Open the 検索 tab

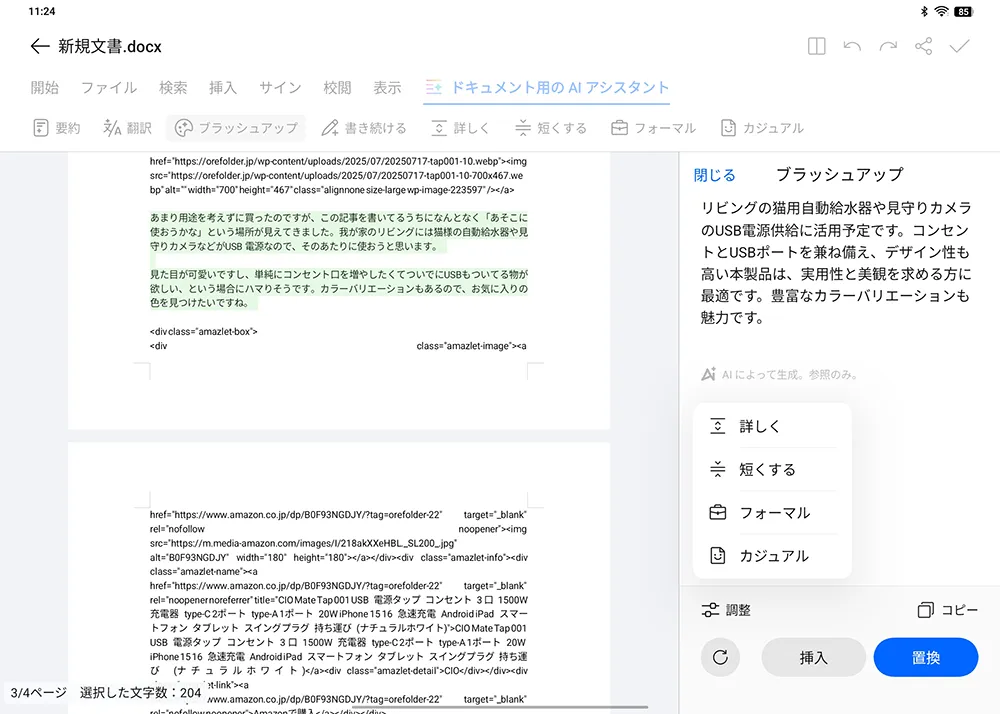tap(173, 87)
